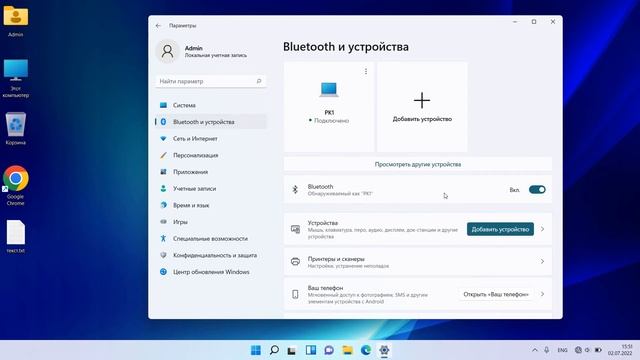Expand Принтеры и сканеры chevron
The height and width of the screenshot is (360, 640).
(x=542, y=262)
